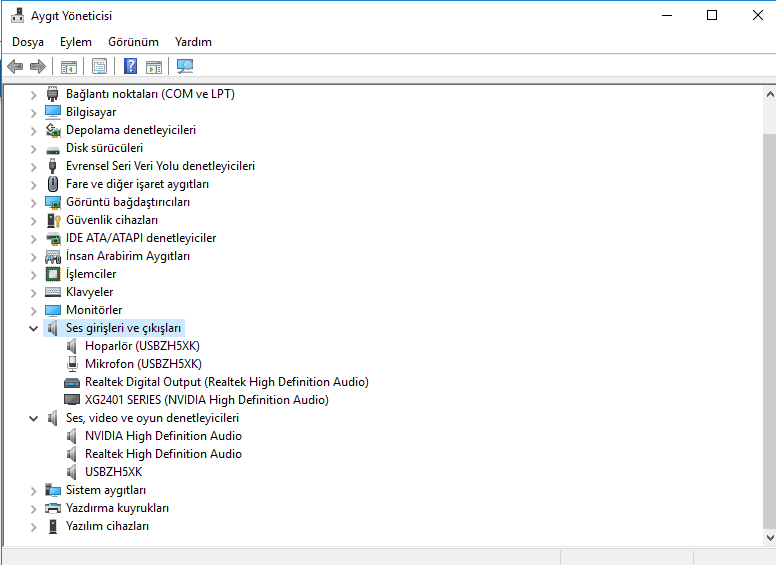Select Hoparlör (USBZH5XK) device
Viewport: 776px width, 565px height.
pos(143,346)
